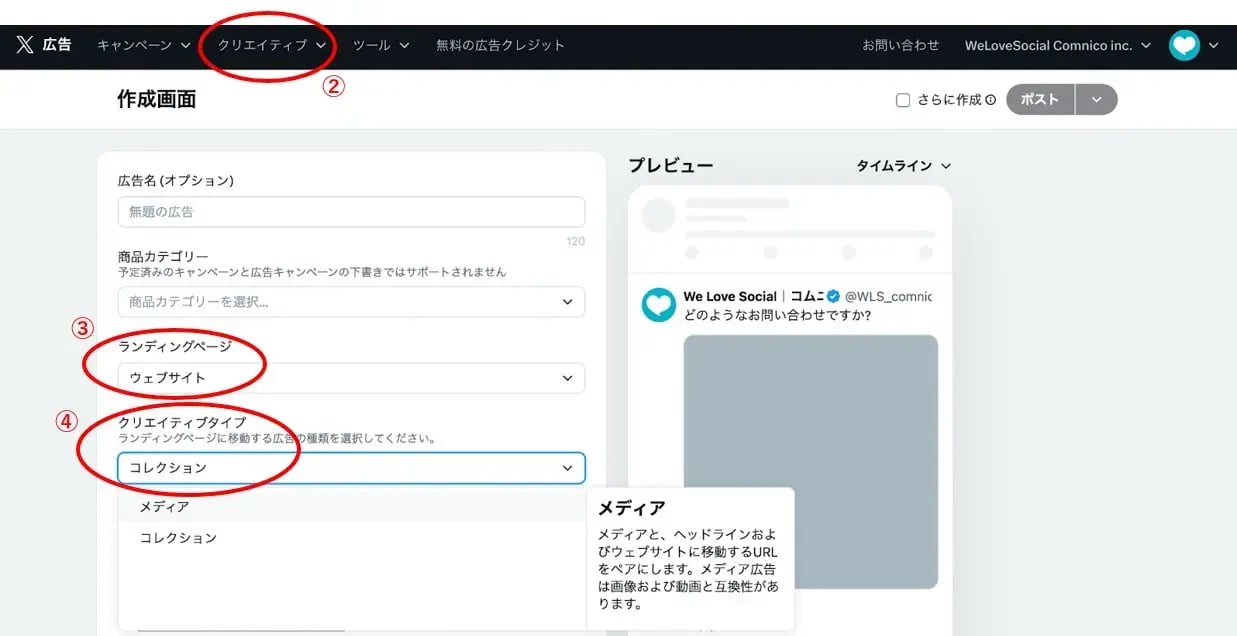Expand the chevron beside the profile avatar
1237x636 pixels.
click(x=1213, y=45)
